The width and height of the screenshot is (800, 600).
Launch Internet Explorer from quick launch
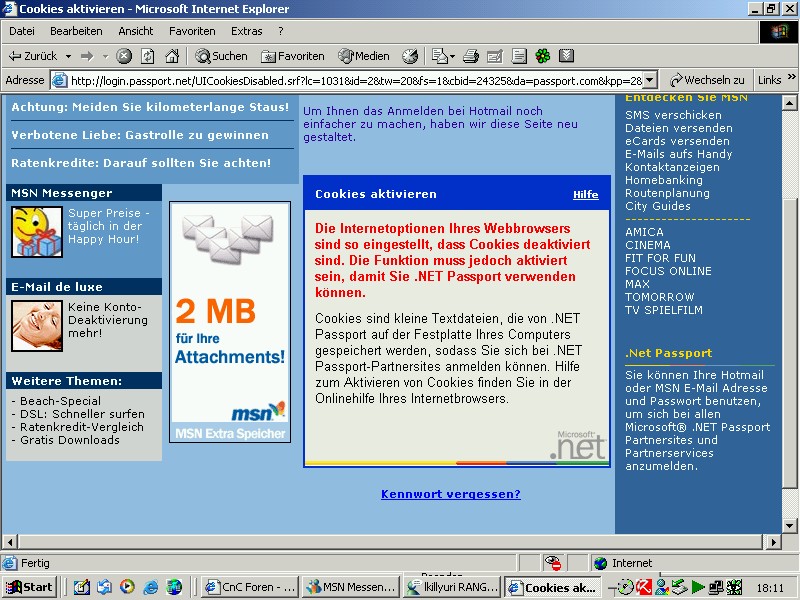pyautogui.click(x=151, y=587)
